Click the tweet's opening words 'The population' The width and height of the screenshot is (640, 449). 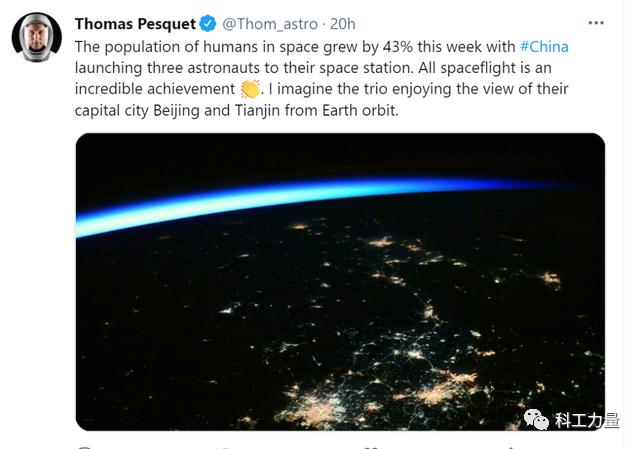pyautogui.click(x=126, y=46)
